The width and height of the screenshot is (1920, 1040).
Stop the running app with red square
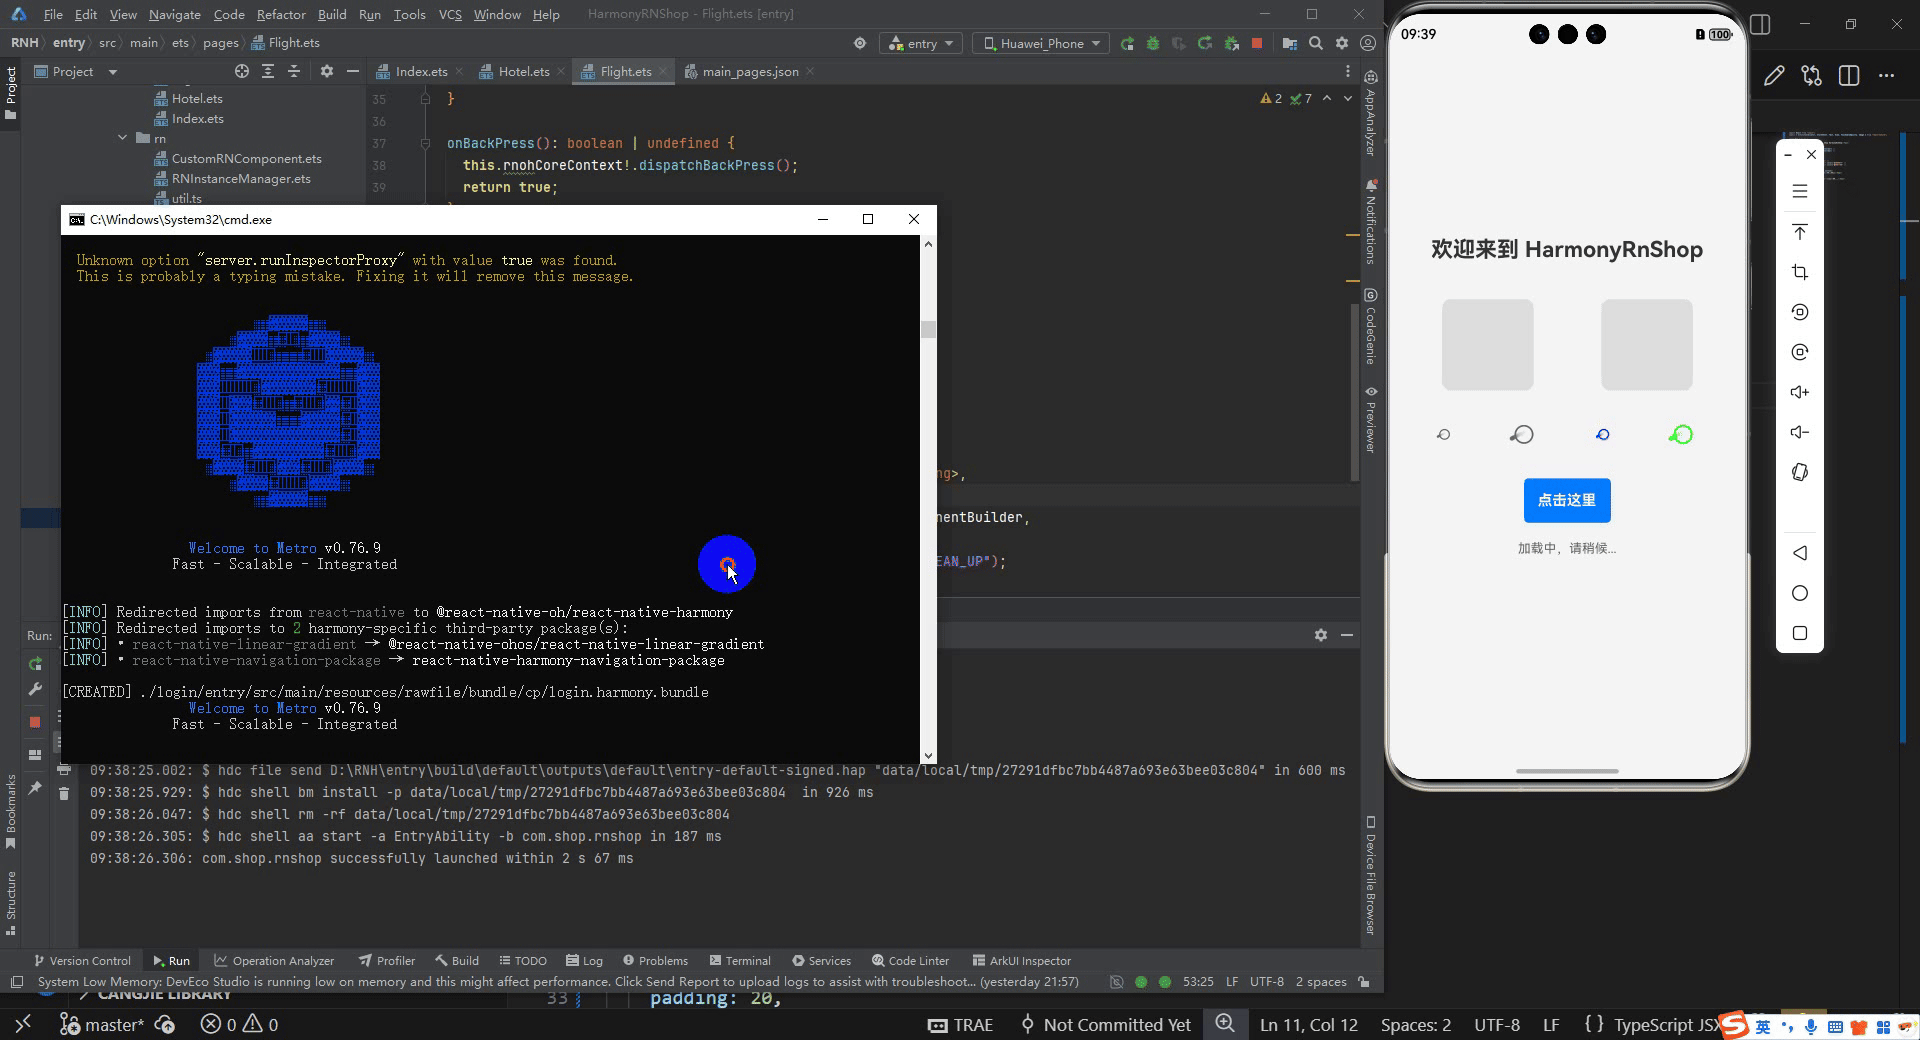[x=1257, y=43]
